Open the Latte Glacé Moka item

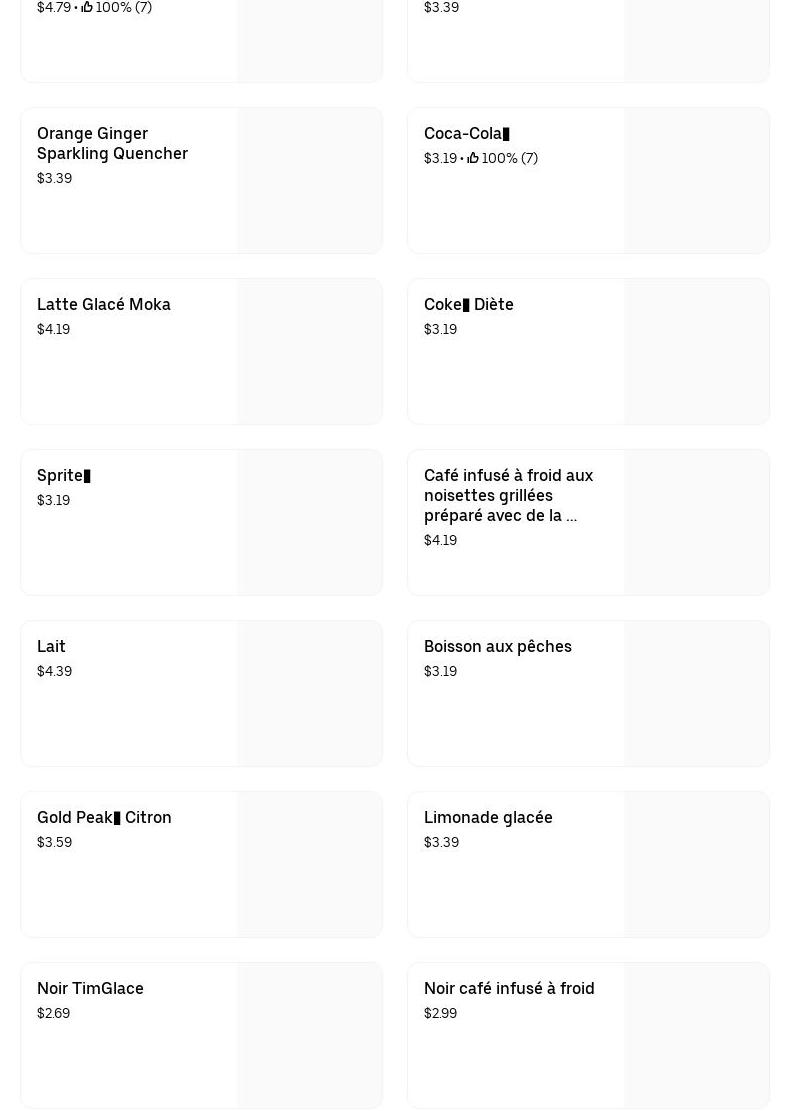tap(104, 304)
